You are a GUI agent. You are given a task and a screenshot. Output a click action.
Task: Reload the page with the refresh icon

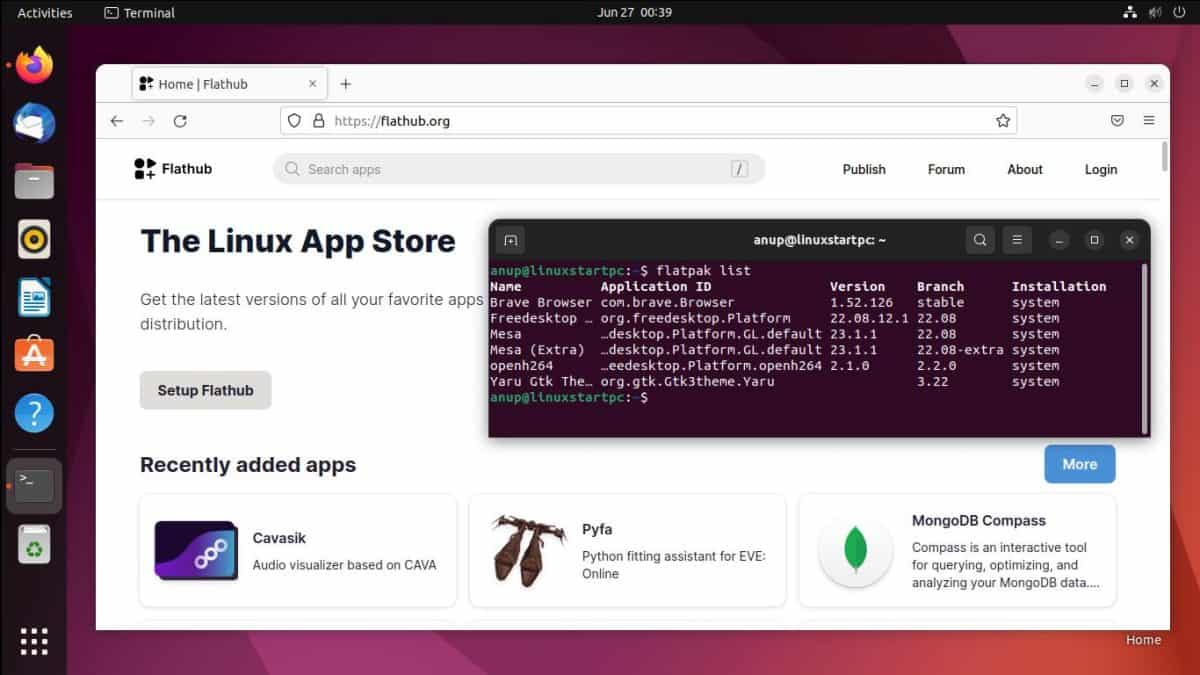click(180, 120)
